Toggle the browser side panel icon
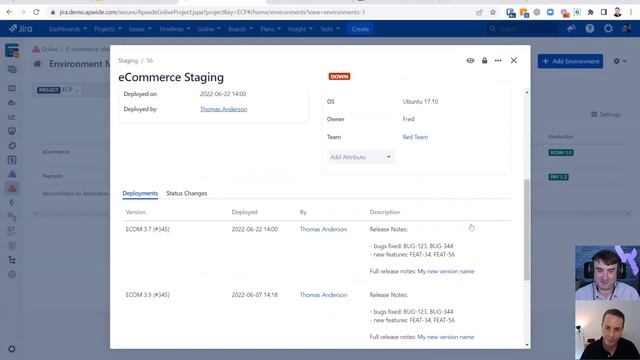The height and width of the screenshot is (360, 640). [x=604, y=12]
